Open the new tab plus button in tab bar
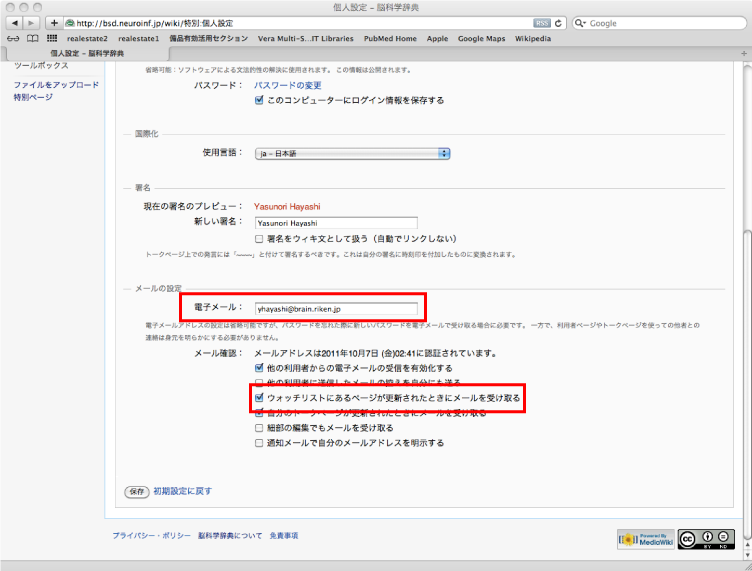The width and height of the screenshot is (752, 571). tap(743, 52)
